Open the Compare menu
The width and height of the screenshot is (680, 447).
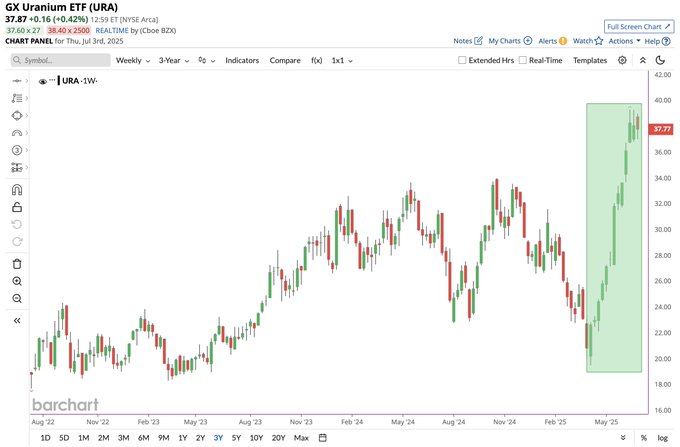pyautogui.click(x=285, y=60)
